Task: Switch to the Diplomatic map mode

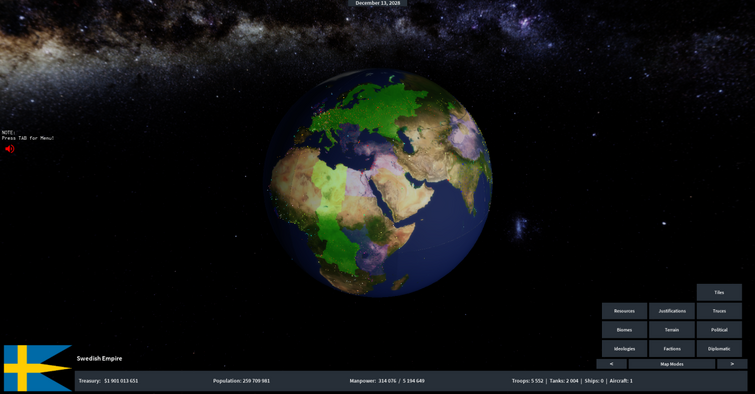Action: click(719, 349)
